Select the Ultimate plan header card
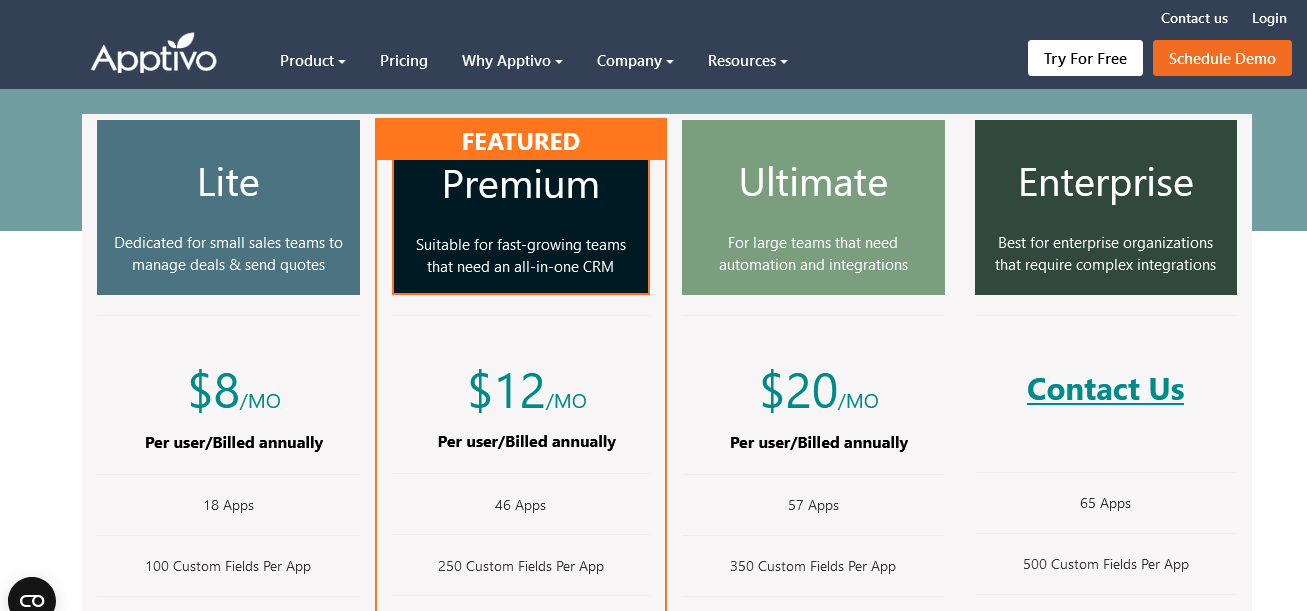1307x611 pixels. (813, 208)
